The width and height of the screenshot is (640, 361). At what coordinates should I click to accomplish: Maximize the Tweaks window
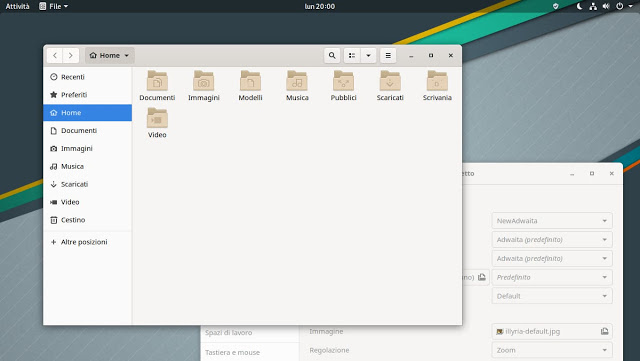tap(592, 174)
